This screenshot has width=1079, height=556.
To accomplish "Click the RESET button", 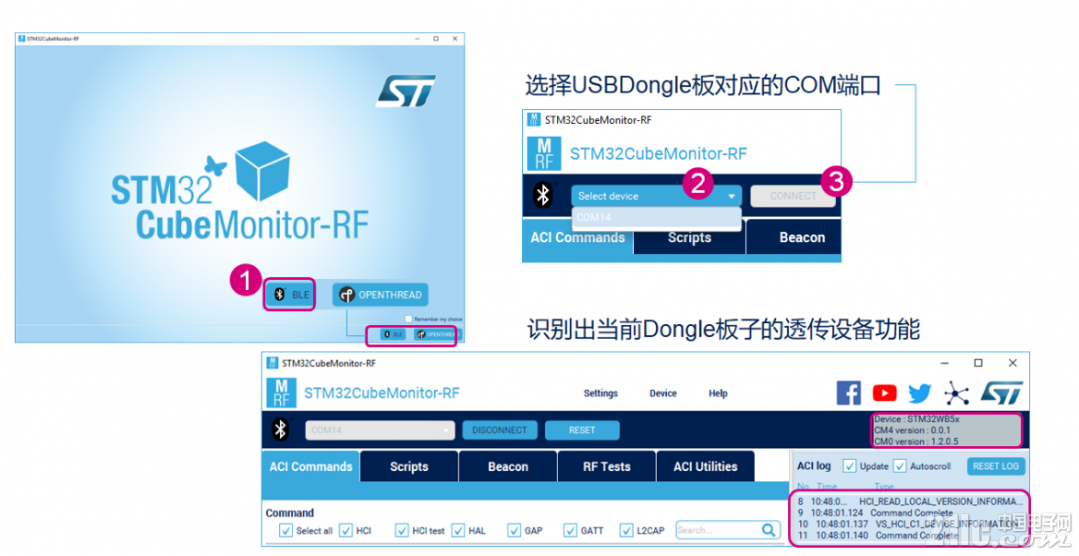I will pos(581,430).
